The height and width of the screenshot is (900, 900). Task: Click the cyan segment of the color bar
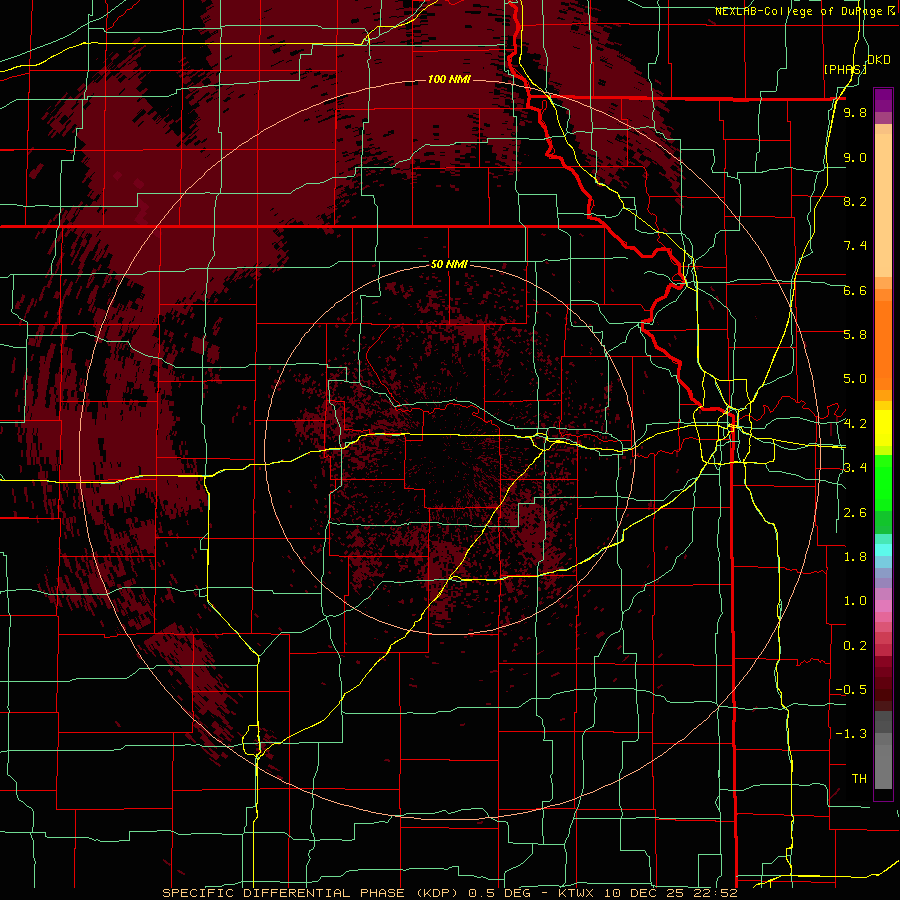click(883, 550)
